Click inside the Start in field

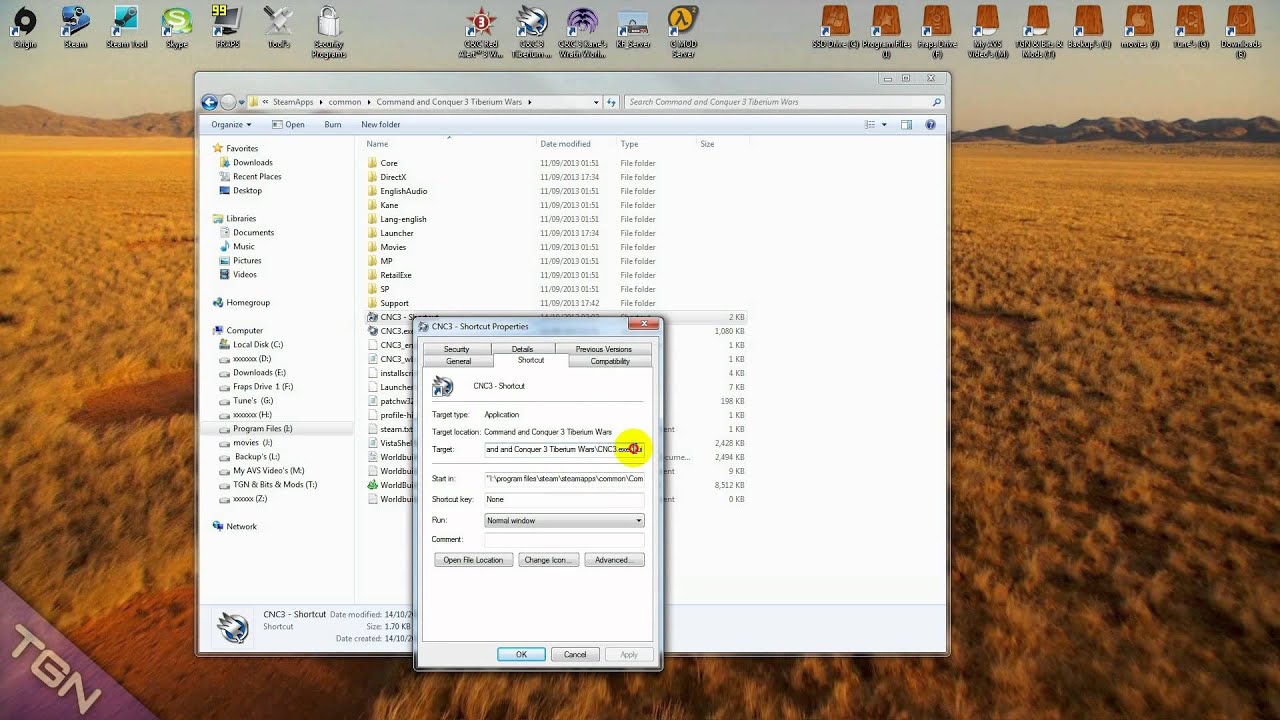click(564, 478)
